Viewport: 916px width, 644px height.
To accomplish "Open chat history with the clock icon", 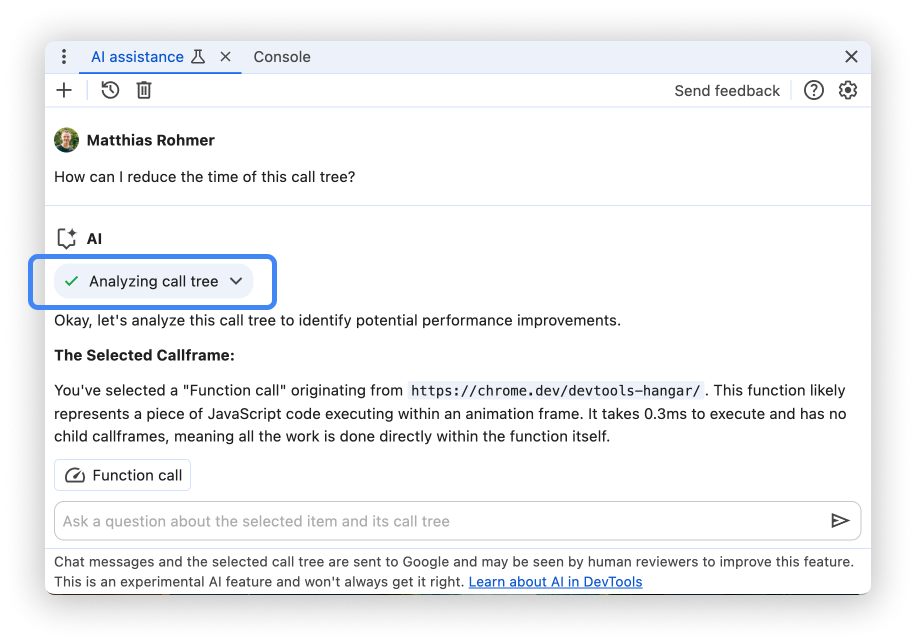I will point(108,90).
